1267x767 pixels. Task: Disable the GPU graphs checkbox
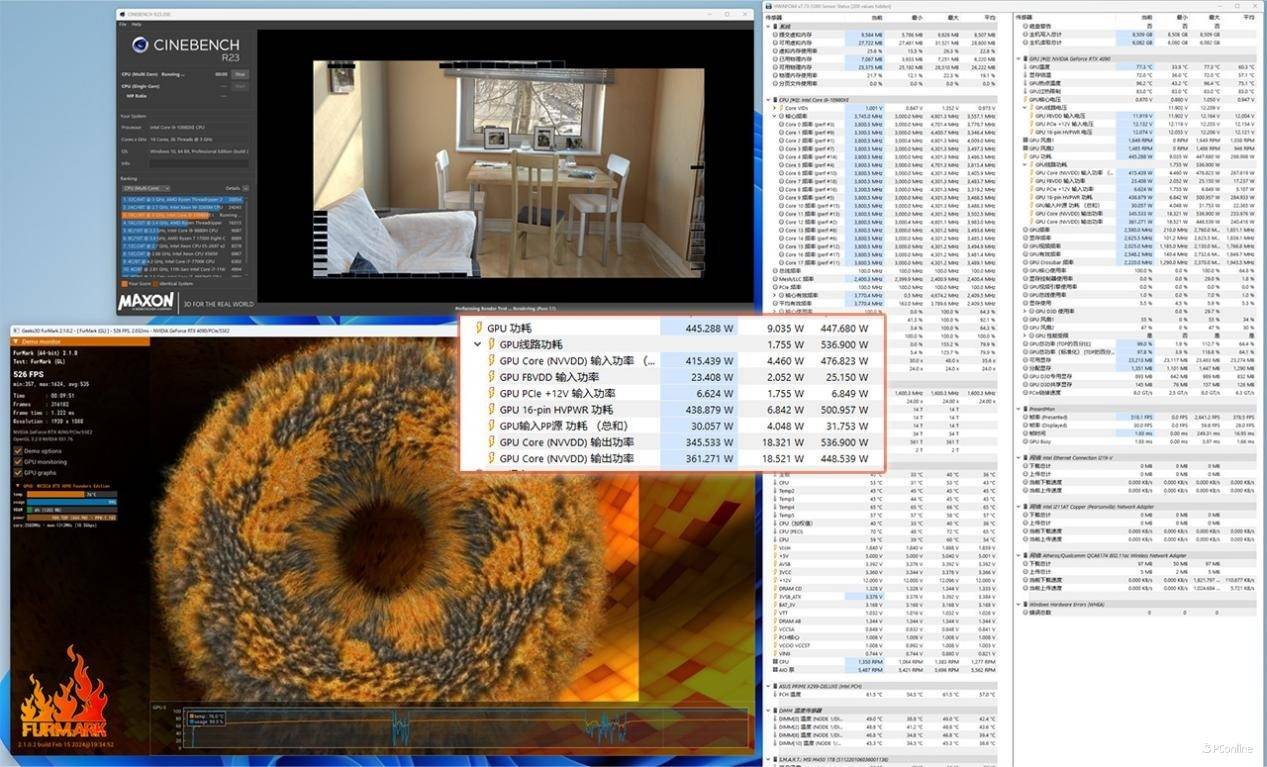[18, 473]
